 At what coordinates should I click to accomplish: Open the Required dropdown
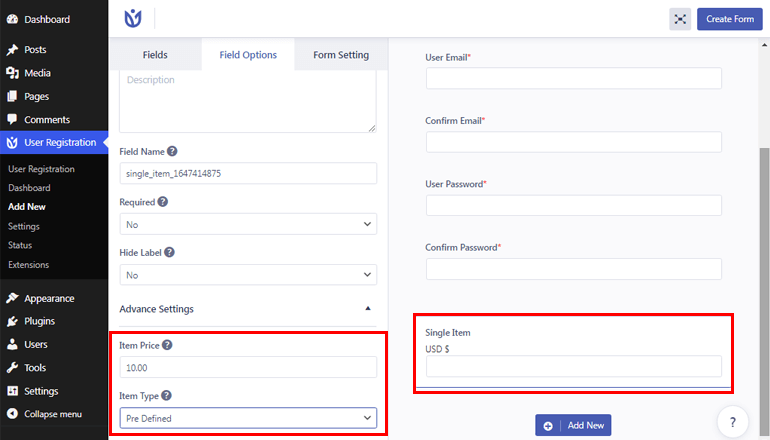click(248, 224)
